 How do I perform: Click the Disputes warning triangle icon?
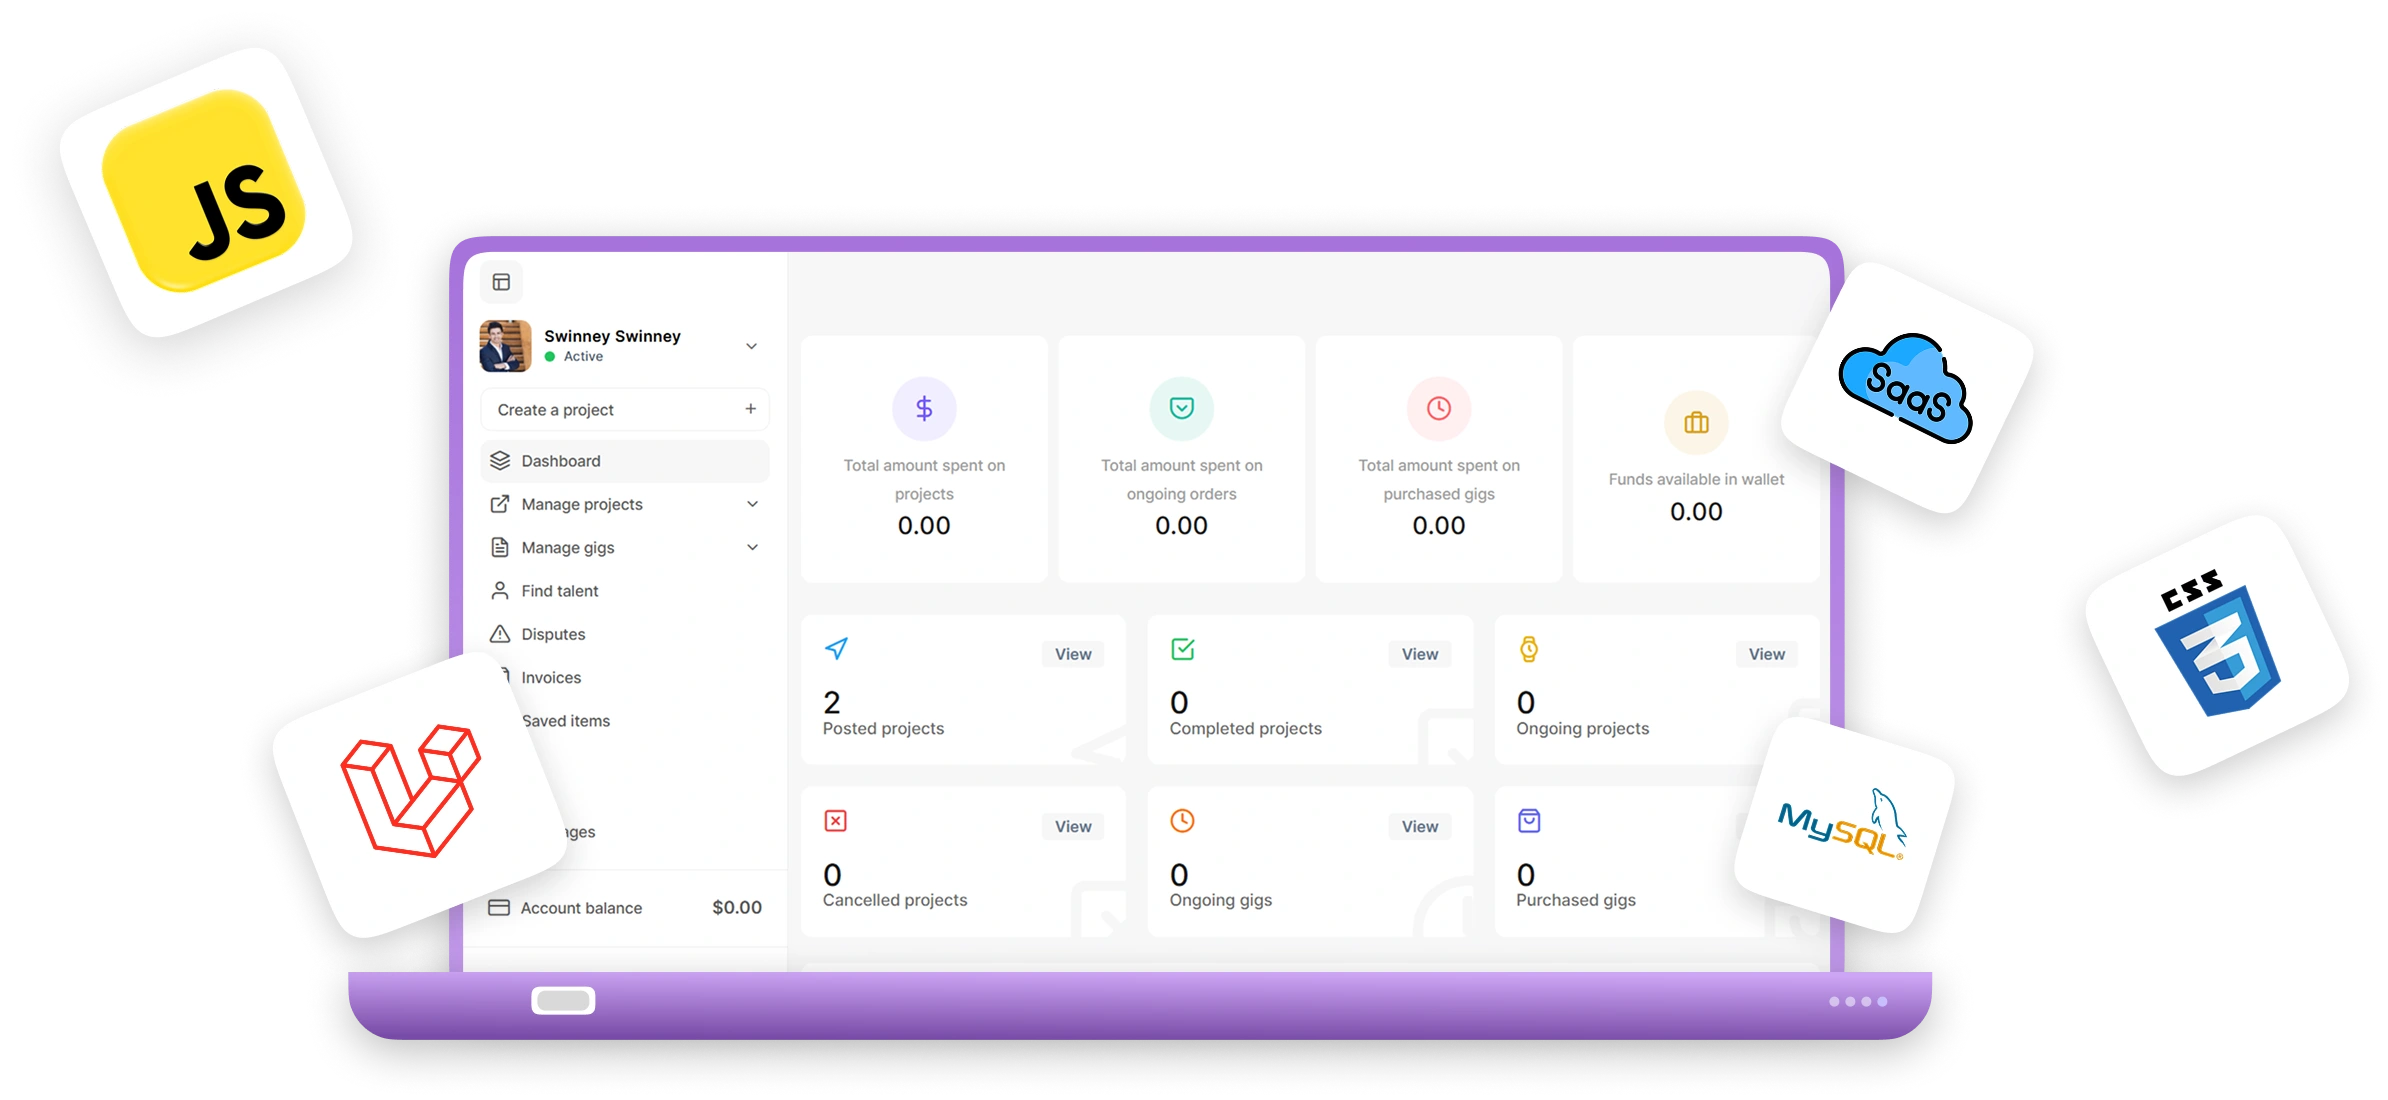500,634
